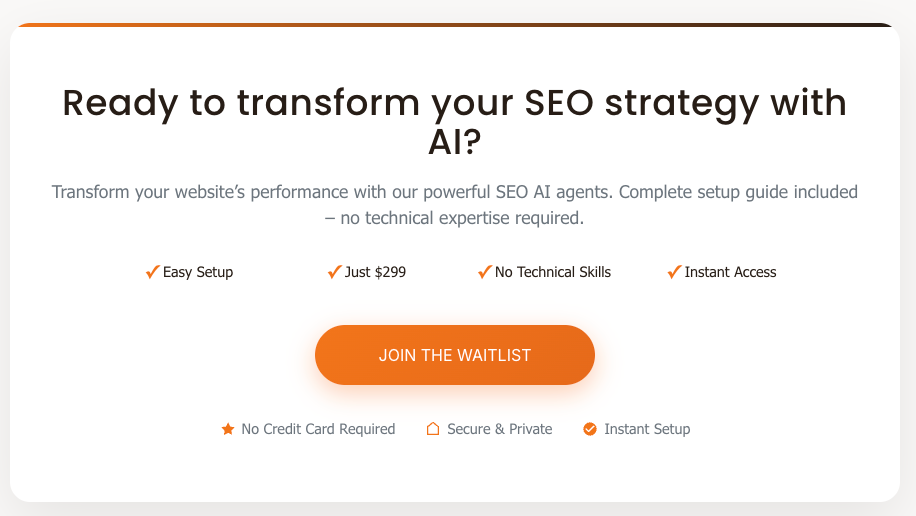
Task: Select the No Technical Skills label
Action: pos(553,272)
